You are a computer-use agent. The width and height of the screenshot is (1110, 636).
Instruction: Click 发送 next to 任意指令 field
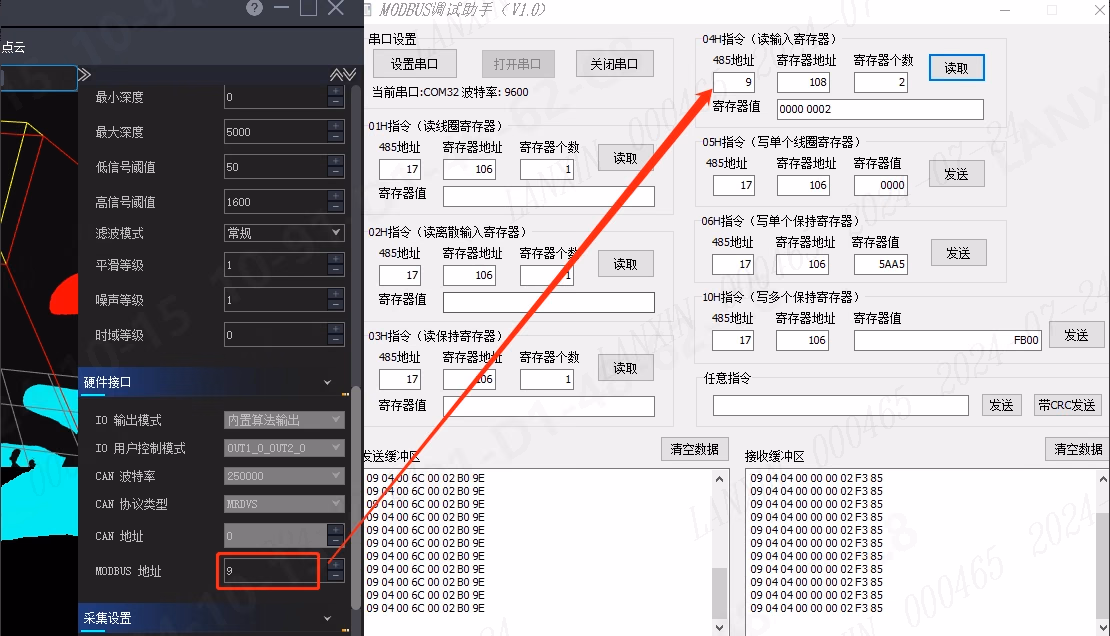[x=1001, y=405]
